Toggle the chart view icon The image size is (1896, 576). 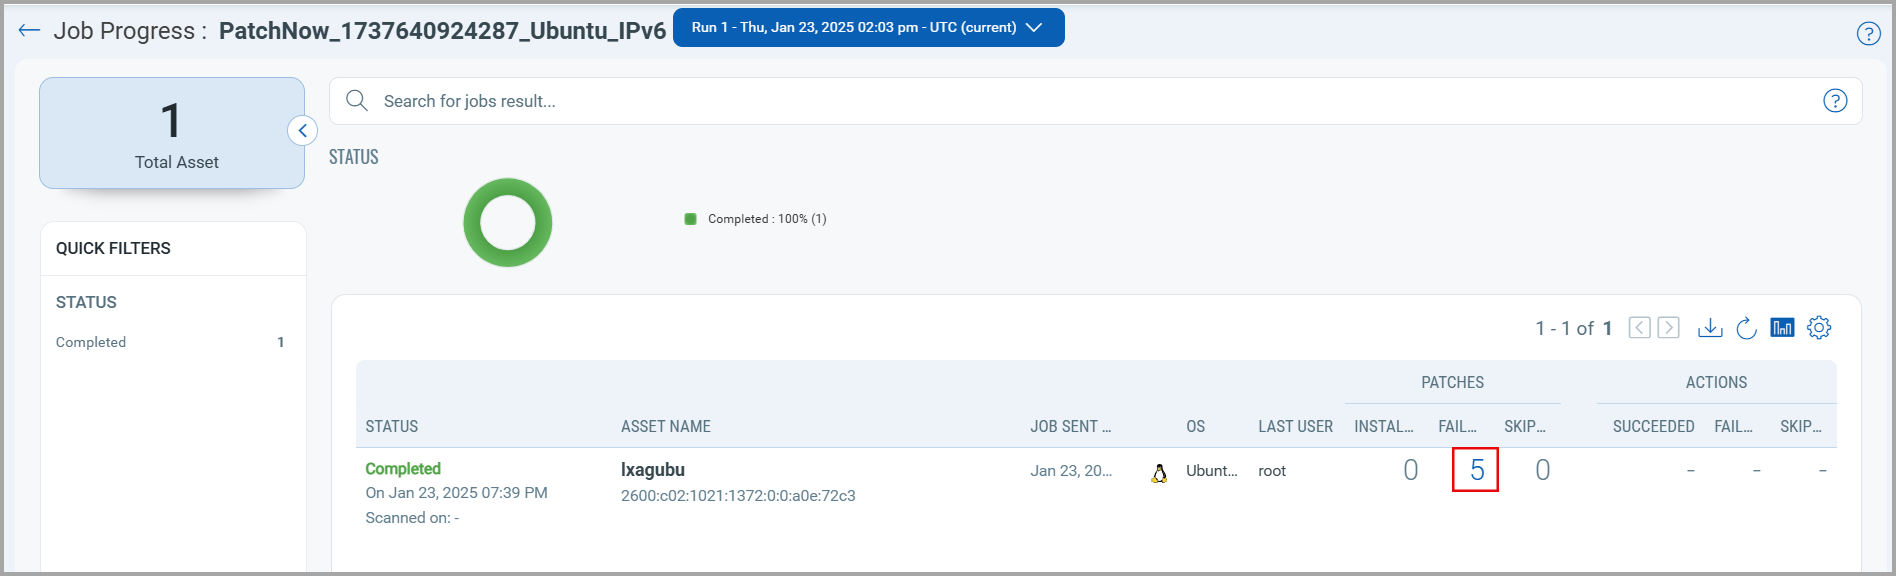tap(1782, 328)
